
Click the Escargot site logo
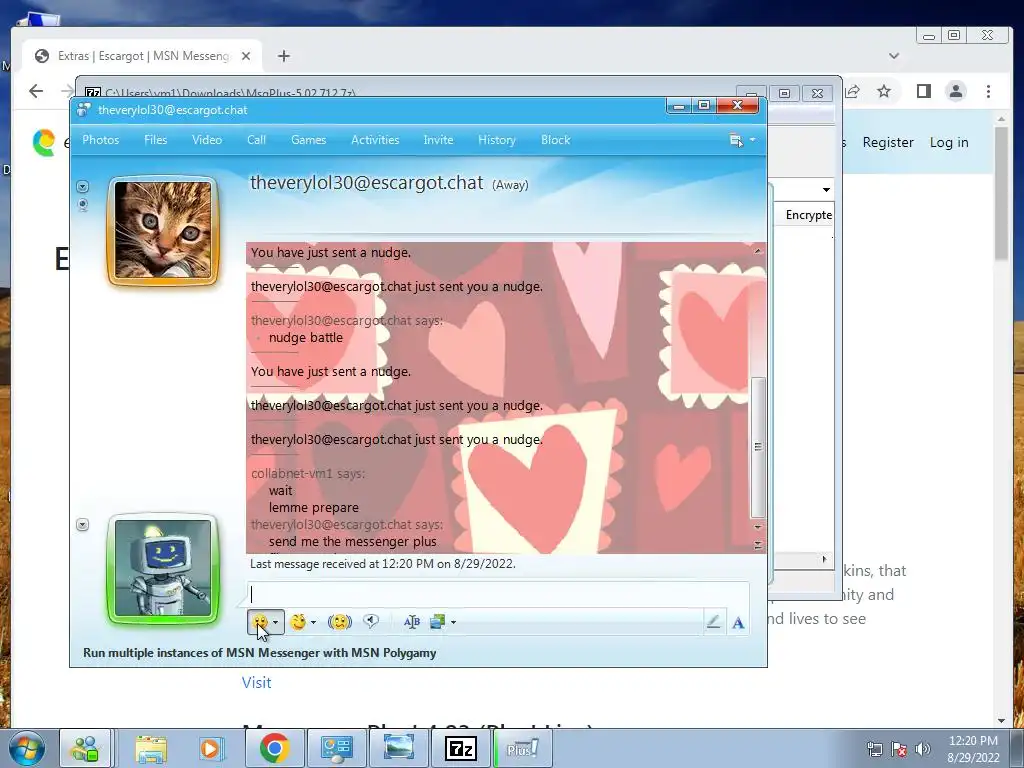click(x=44, y=143)
